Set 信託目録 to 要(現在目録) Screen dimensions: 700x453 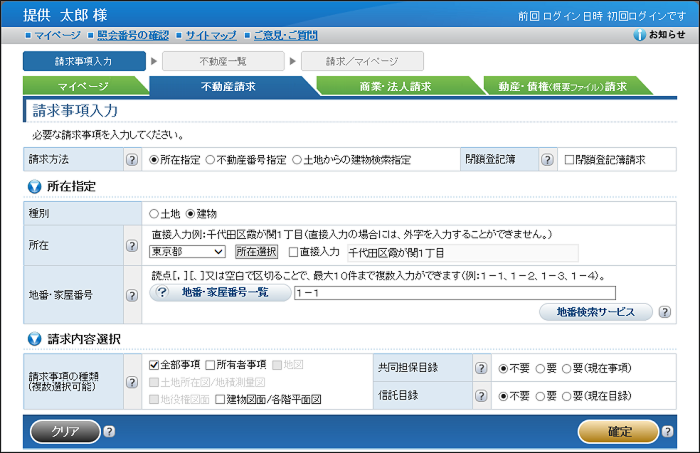point(567,396)
